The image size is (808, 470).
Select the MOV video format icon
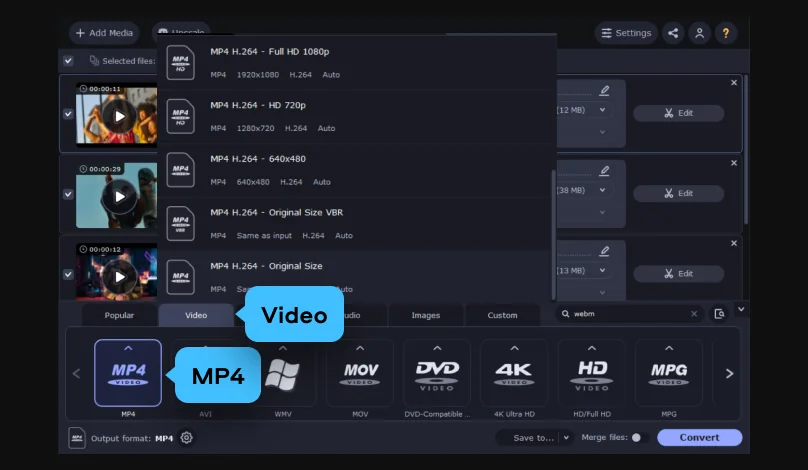click(360, 373)
